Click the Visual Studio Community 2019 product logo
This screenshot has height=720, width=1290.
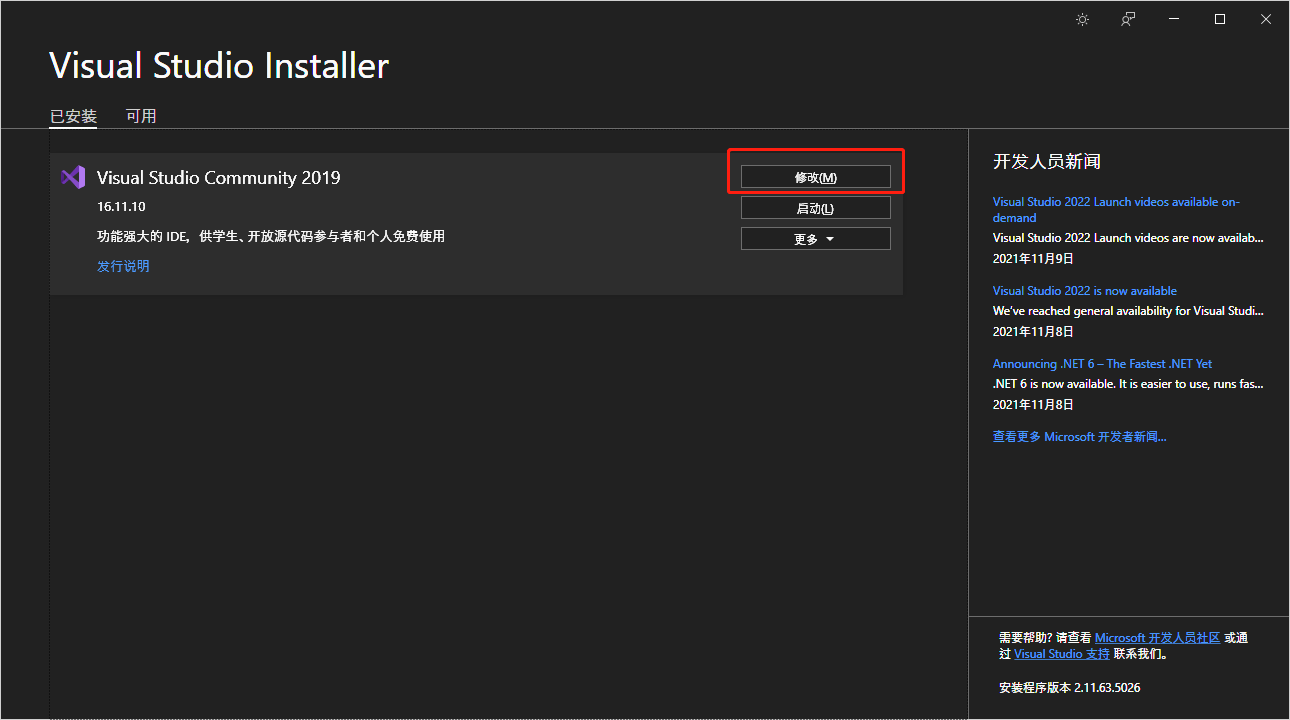[x=73, y=177]
